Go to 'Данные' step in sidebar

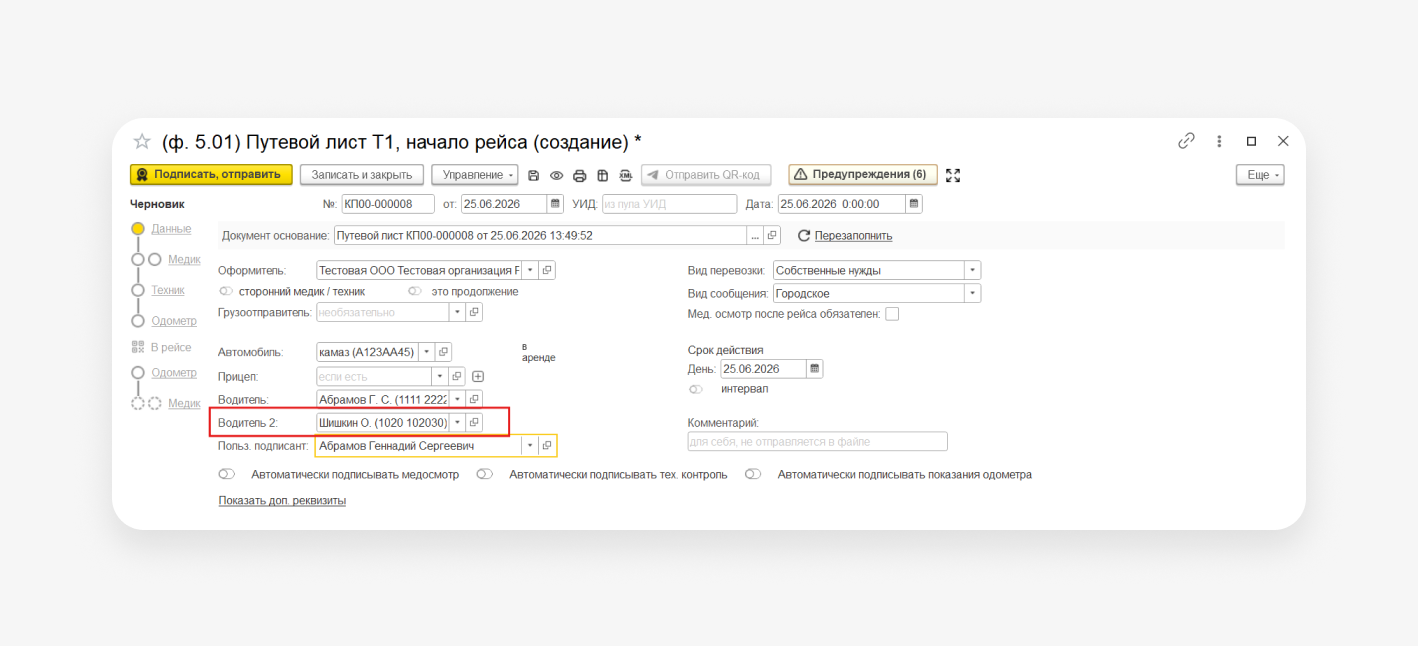[171, 229]
